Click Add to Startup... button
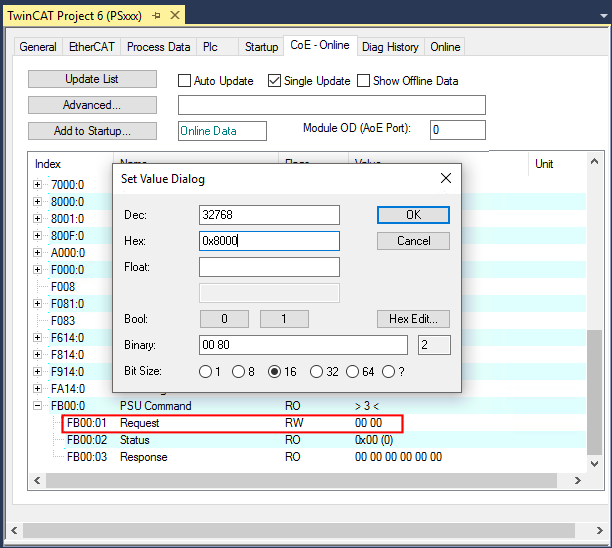The width and height of the screenshot is (612, 548). [92, 131]
